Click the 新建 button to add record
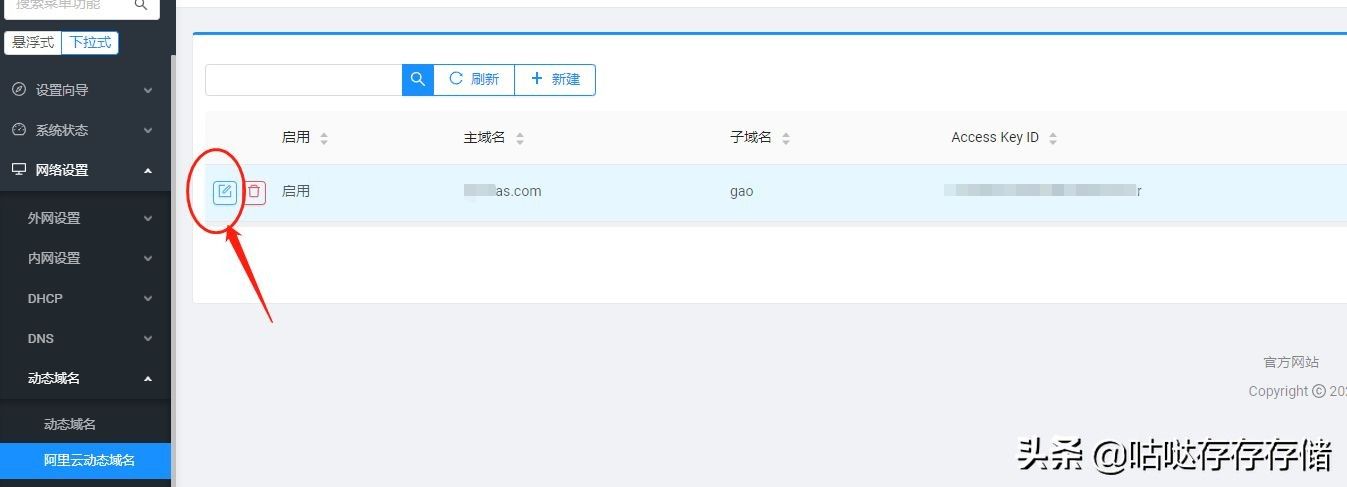 tap(555, 79)
